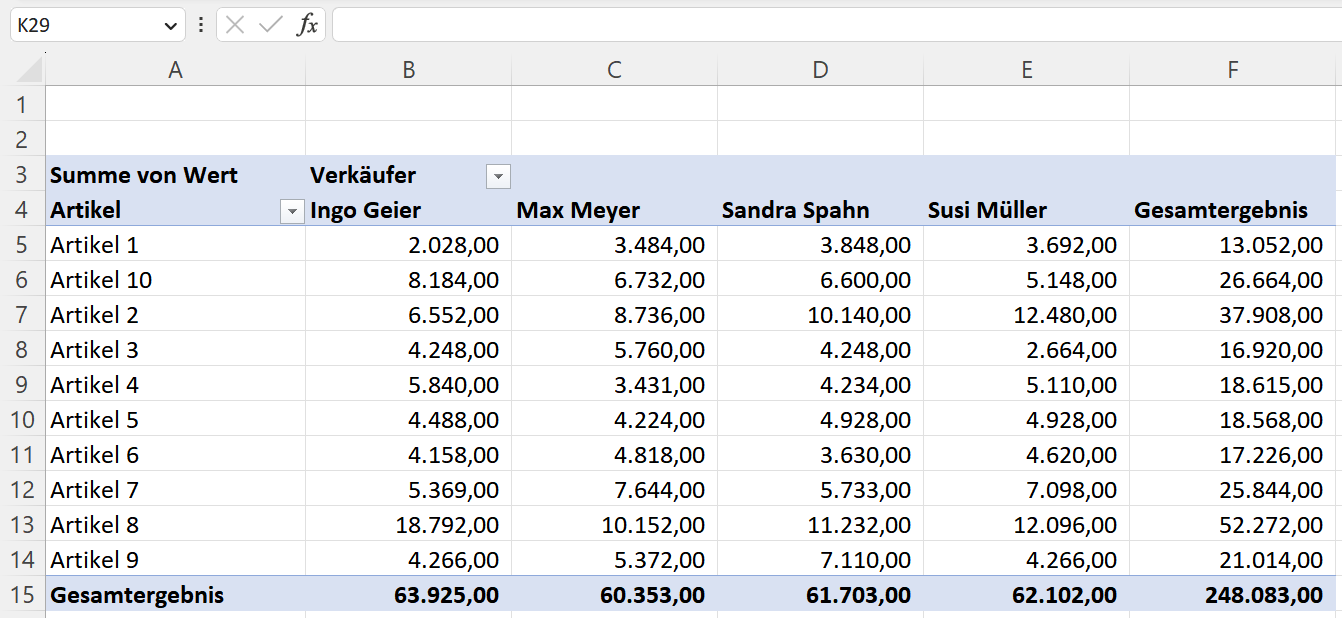Click the grand total 248.083,00

(1233, 595)
